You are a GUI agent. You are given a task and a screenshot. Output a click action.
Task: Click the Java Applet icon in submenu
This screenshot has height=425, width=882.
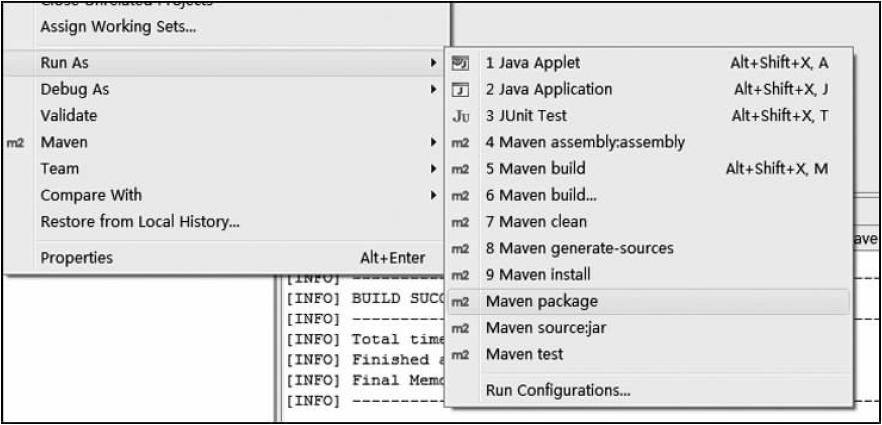tap(460, 63)
